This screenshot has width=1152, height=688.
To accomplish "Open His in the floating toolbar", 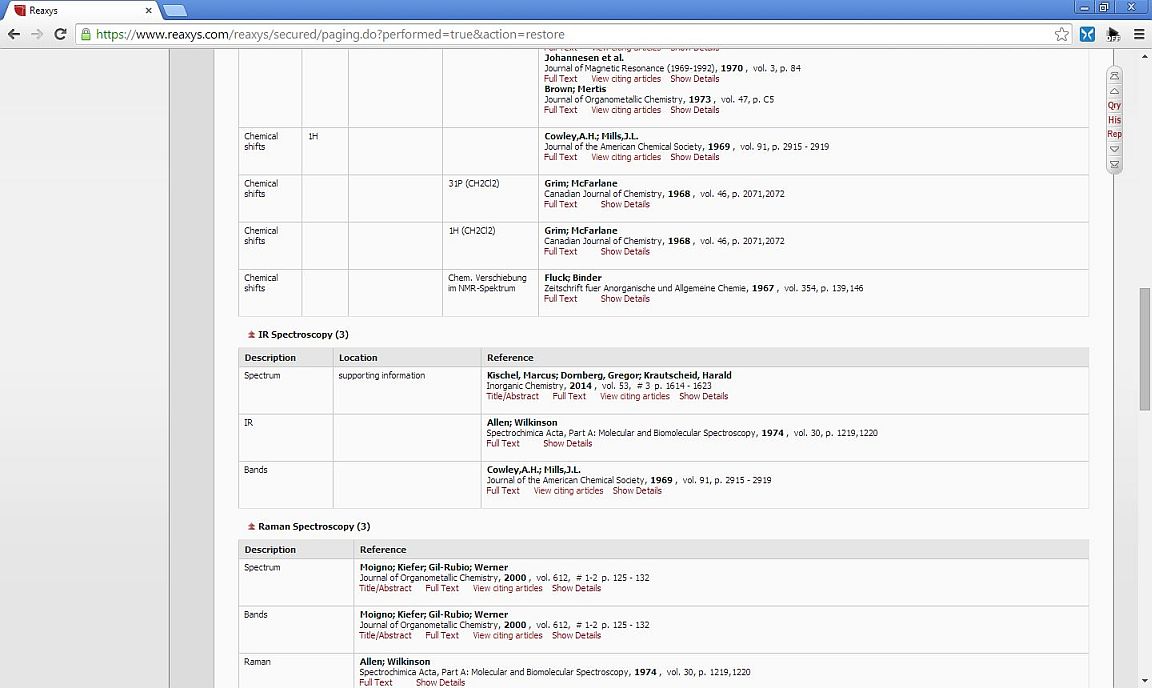I will [1115, 120].
